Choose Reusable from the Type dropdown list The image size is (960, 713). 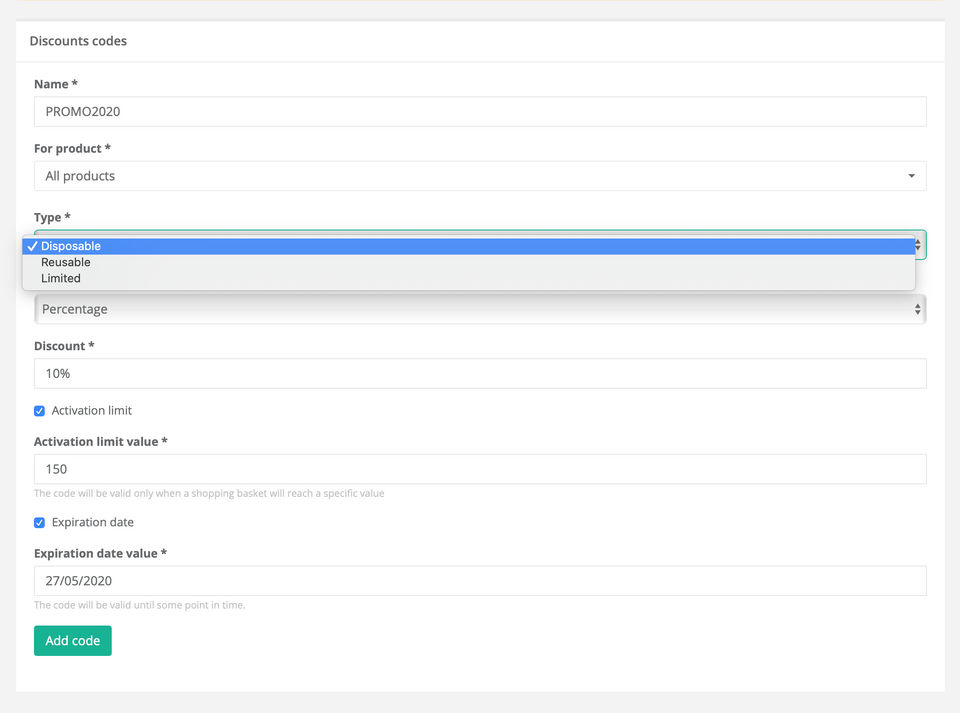click(x=66, y=262)
